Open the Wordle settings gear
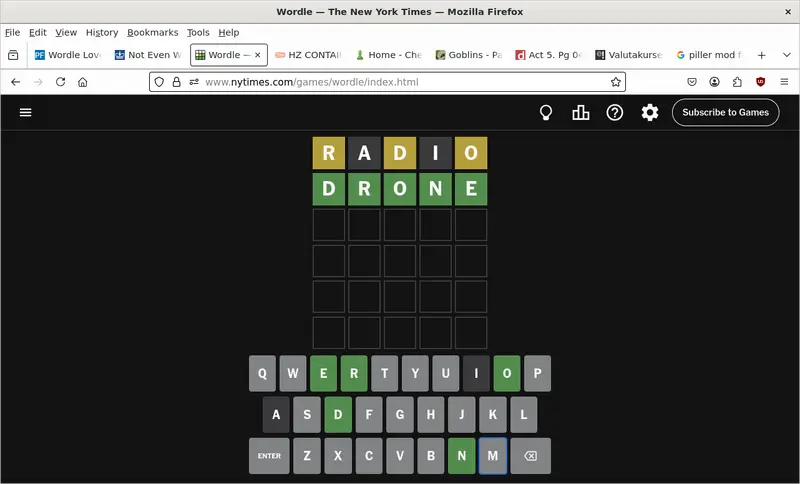 [649, 112]
